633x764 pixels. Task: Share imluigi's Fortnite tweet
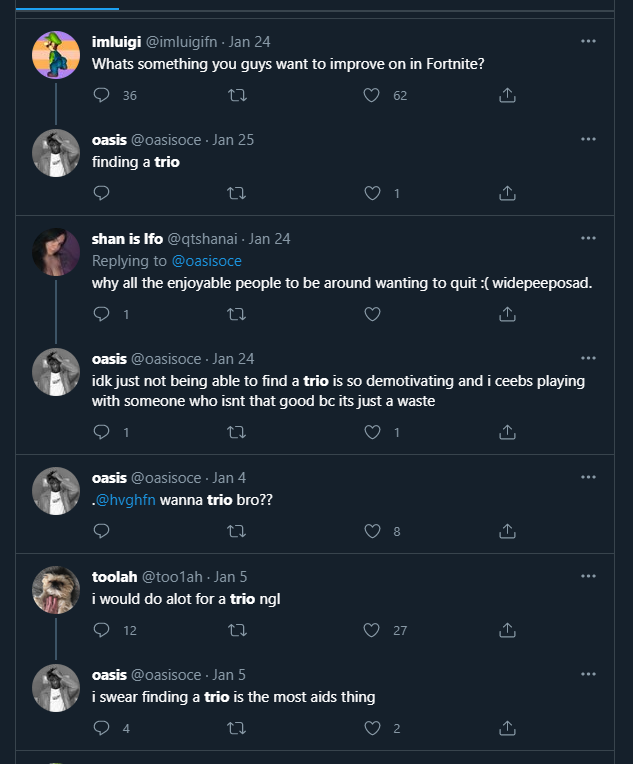[x=507, y=95]
